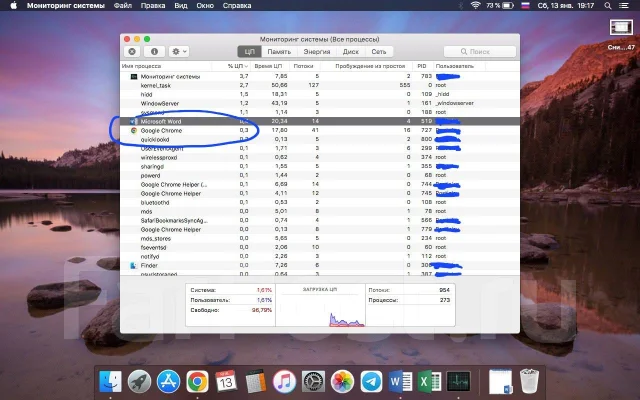Image resolution: width=640 pixels, height=400 pixels.
Task: Select the mds_stores process row
Action: pos(320,238)
